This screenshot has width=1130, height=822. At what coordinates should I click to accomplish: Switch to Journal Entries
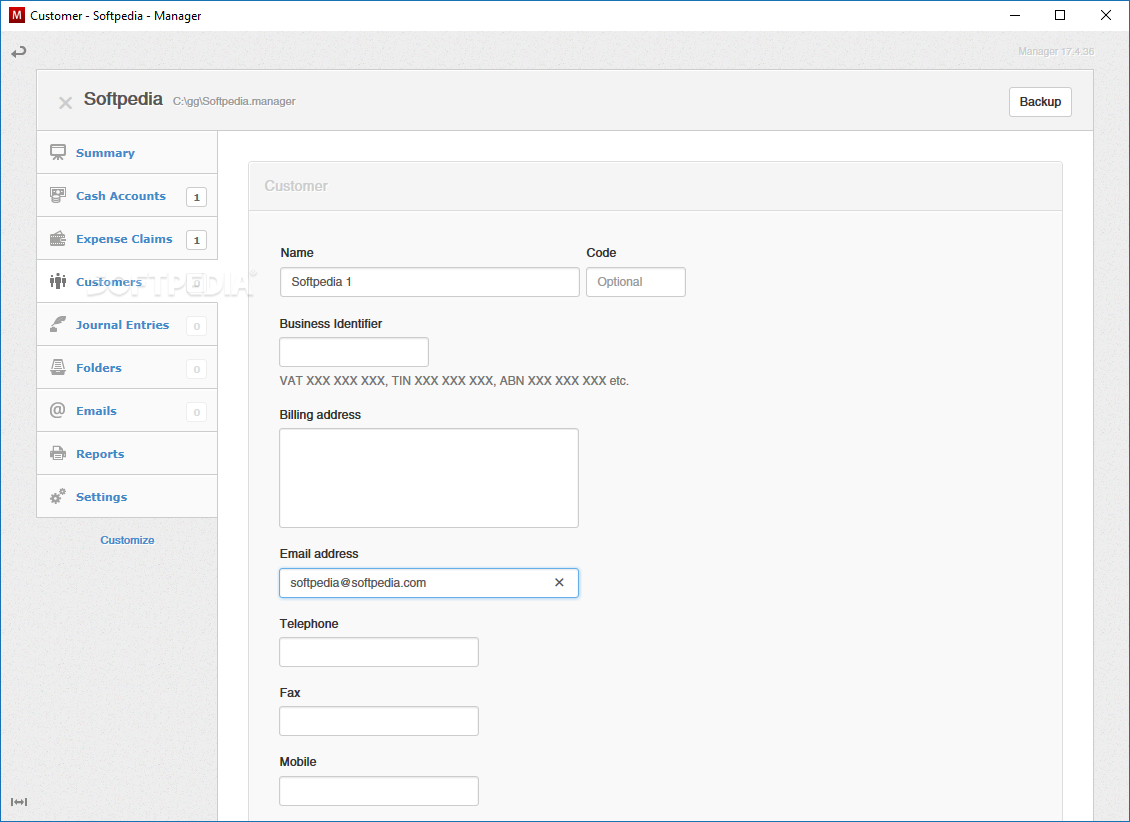127,324
